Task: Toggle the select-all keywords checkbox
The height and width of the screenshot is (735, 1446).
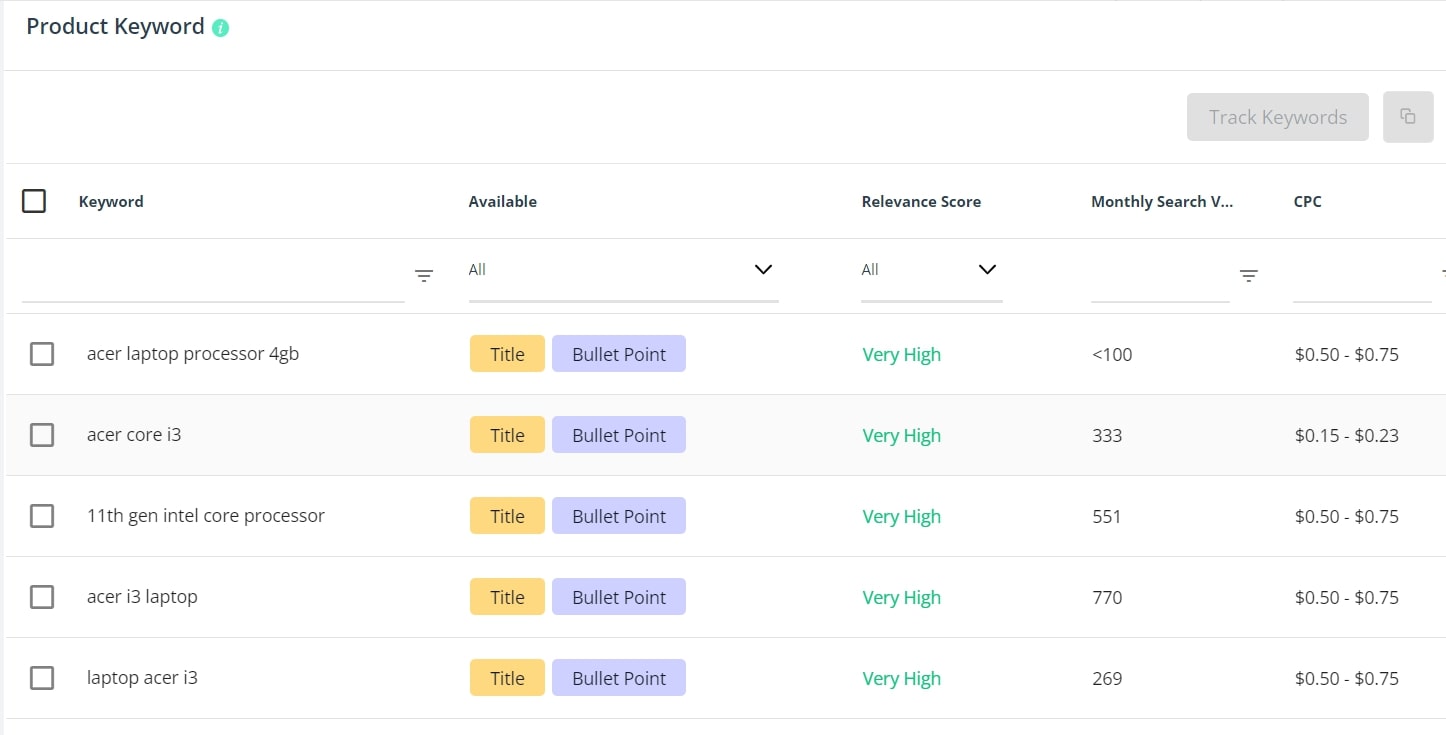Action: click(34, 201)
